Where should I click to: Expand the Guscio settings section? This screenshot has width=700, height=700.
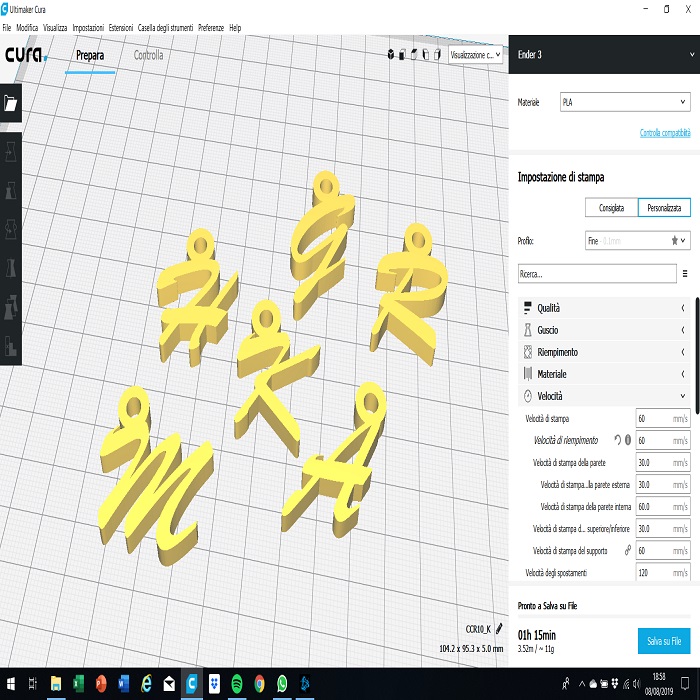tap(604, 330)
